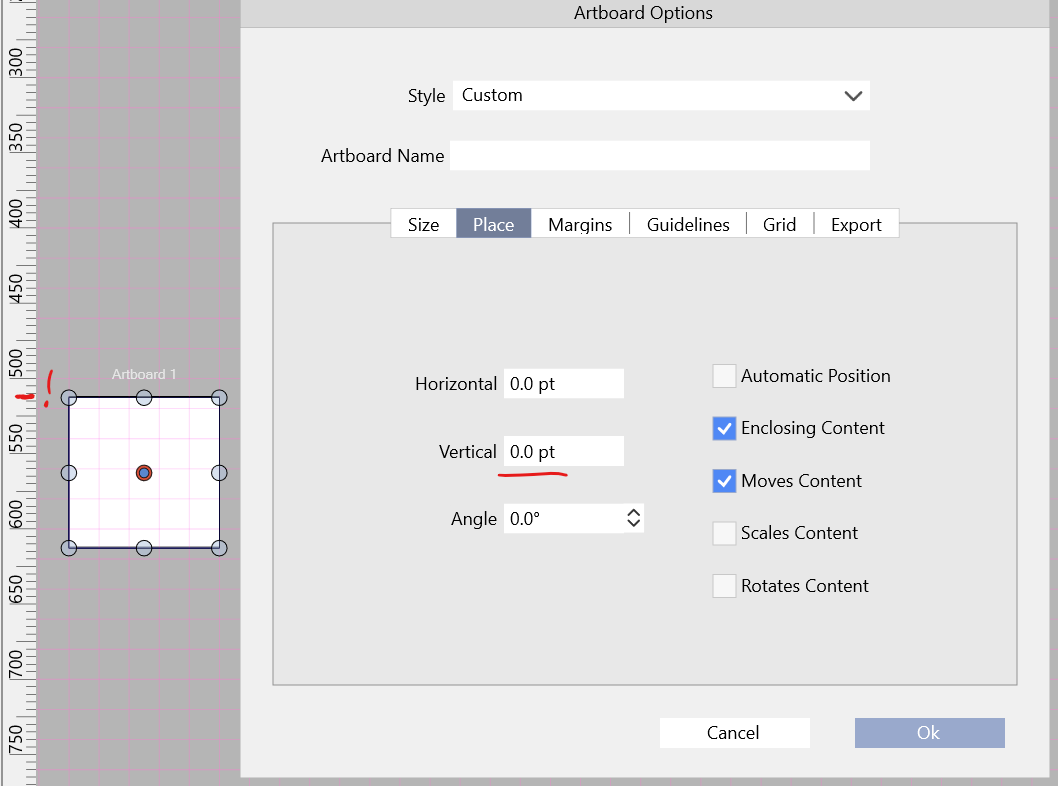Disable the Moves Content checkbox
Screen dimensions: 1058x786
(x=724, y=481)
